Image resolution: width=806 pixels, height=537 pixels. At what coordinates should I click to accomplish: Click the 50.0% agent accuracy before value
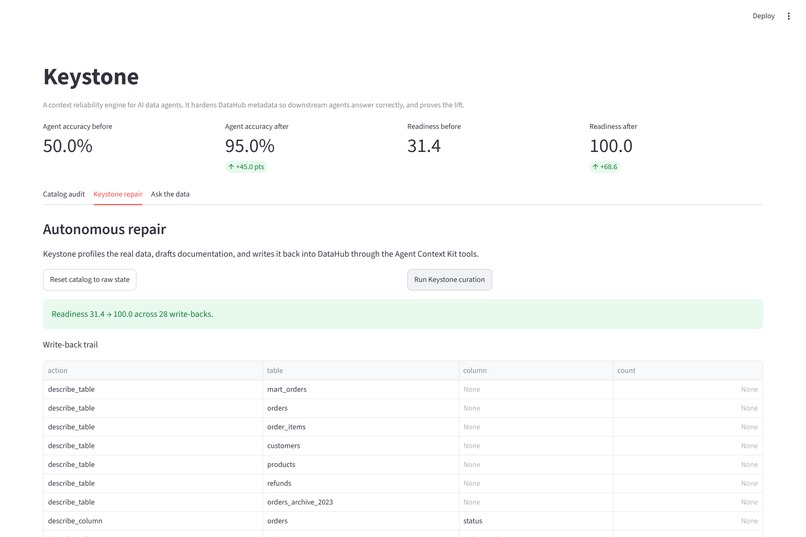(x=68, y=146)
